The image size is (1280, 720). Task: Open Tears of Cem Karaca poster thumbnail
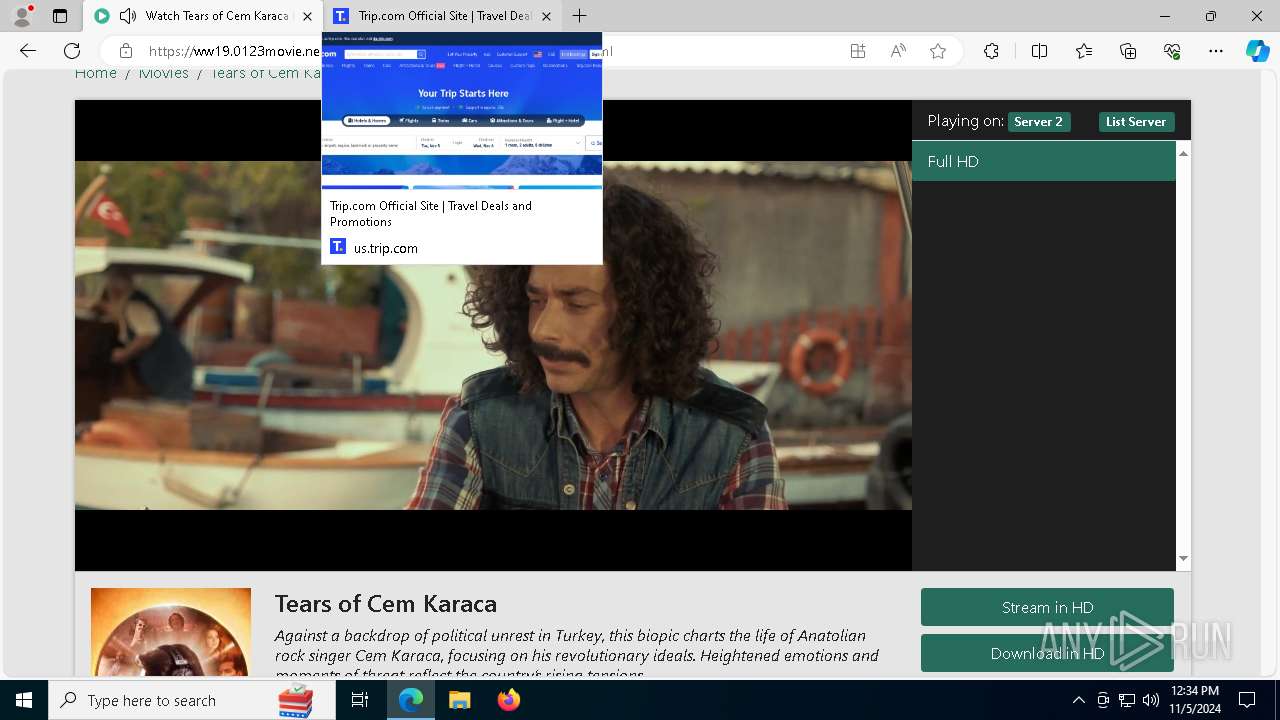tap(171, 632)
